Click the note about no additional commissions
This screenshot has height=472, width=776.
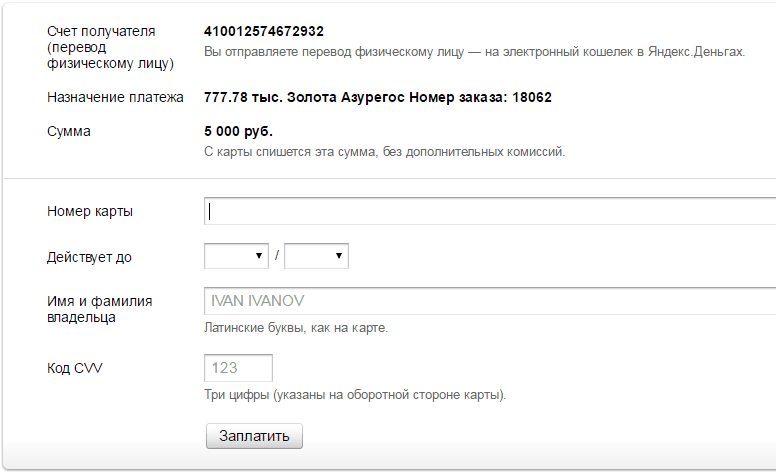(384, 151)
